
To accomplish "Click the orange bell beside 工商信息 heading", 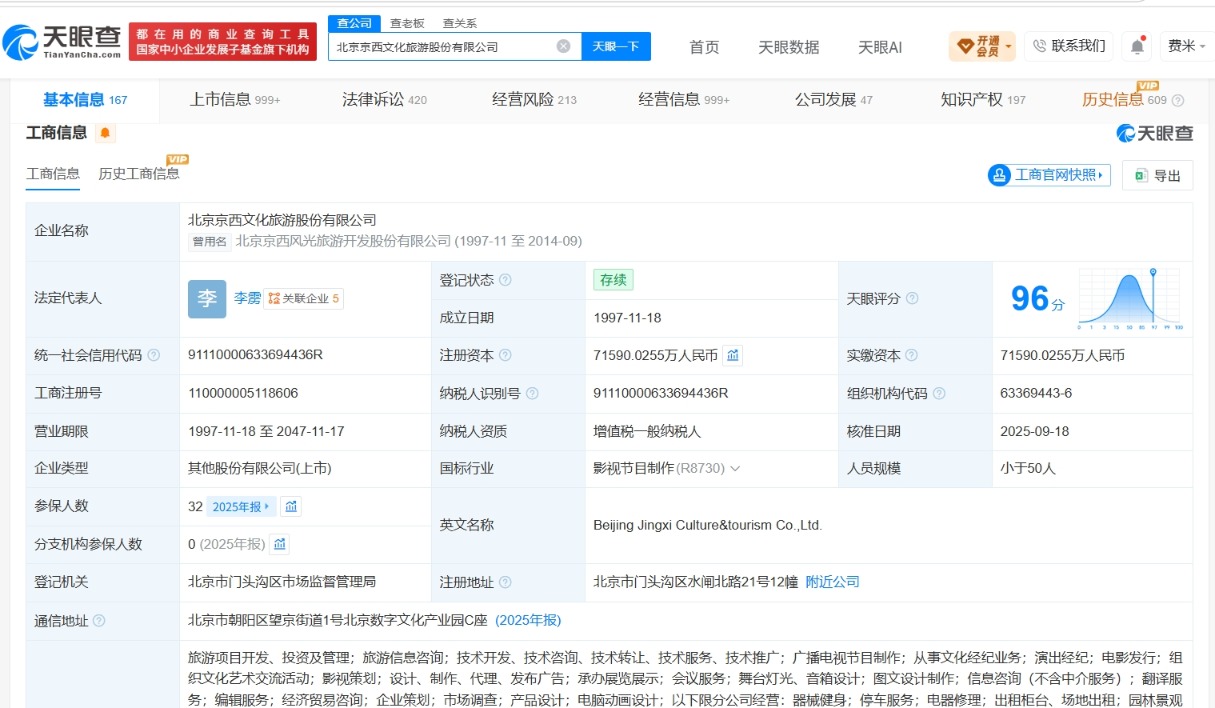I will click(x=105, y=133).
